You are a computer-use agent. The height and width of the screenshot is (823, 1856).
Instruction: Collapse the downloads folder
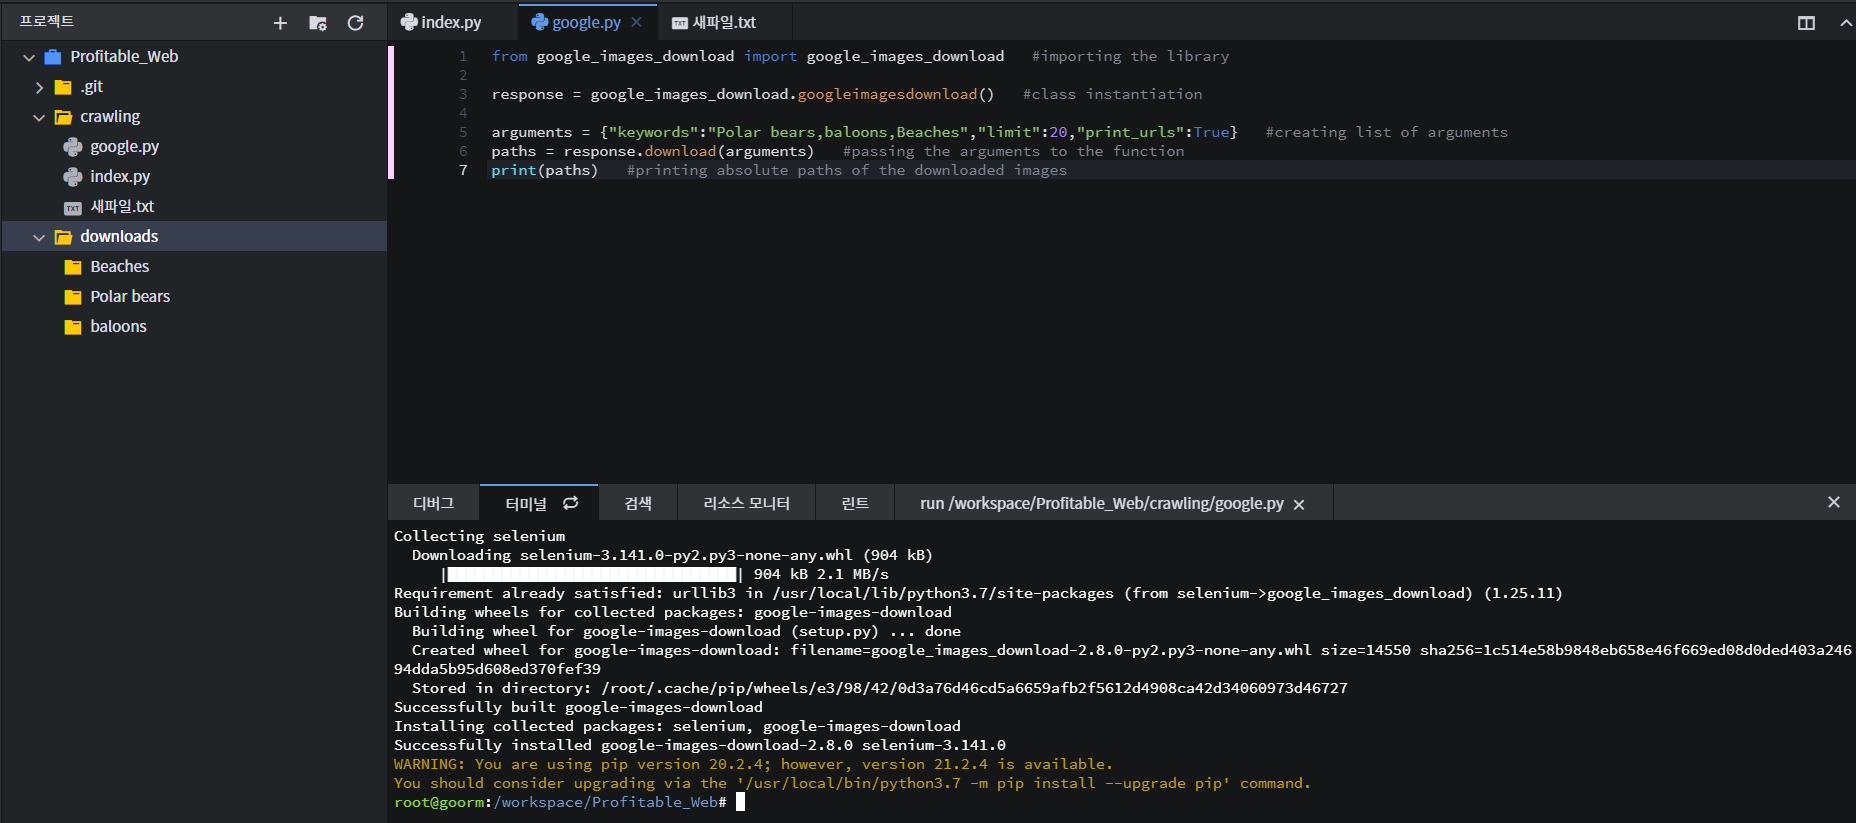(x=39, y=238)
